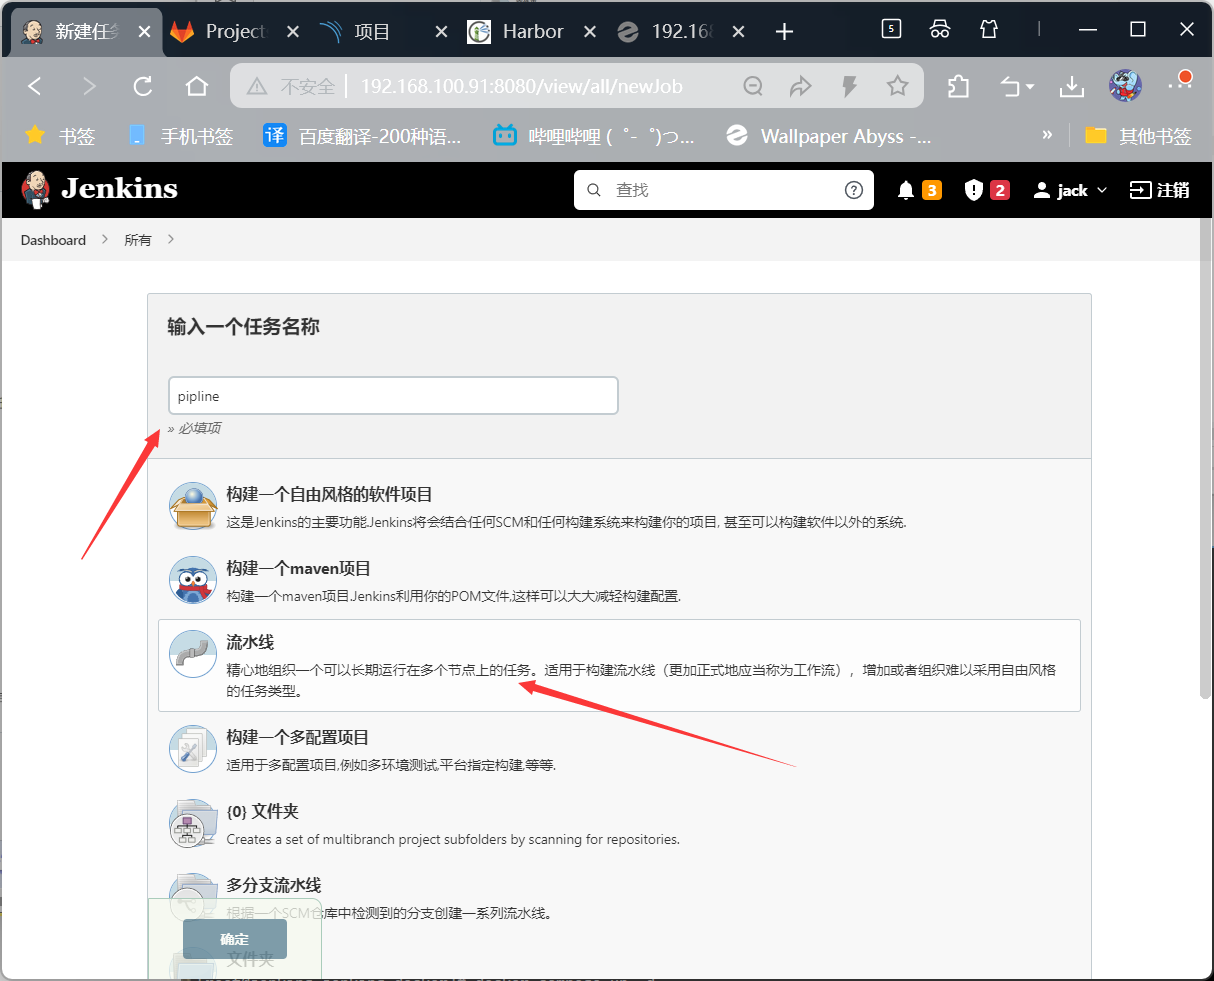Screen dimensions: 1214x981
Task: Select 构建一个多配置项目 item type
Action: tap(620, 750)
